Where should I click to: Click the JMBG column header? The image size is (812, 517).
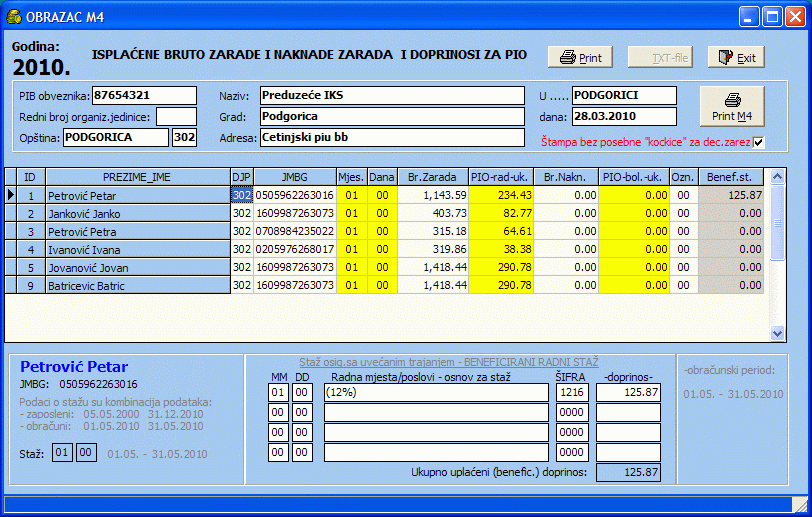coord(295,177)
